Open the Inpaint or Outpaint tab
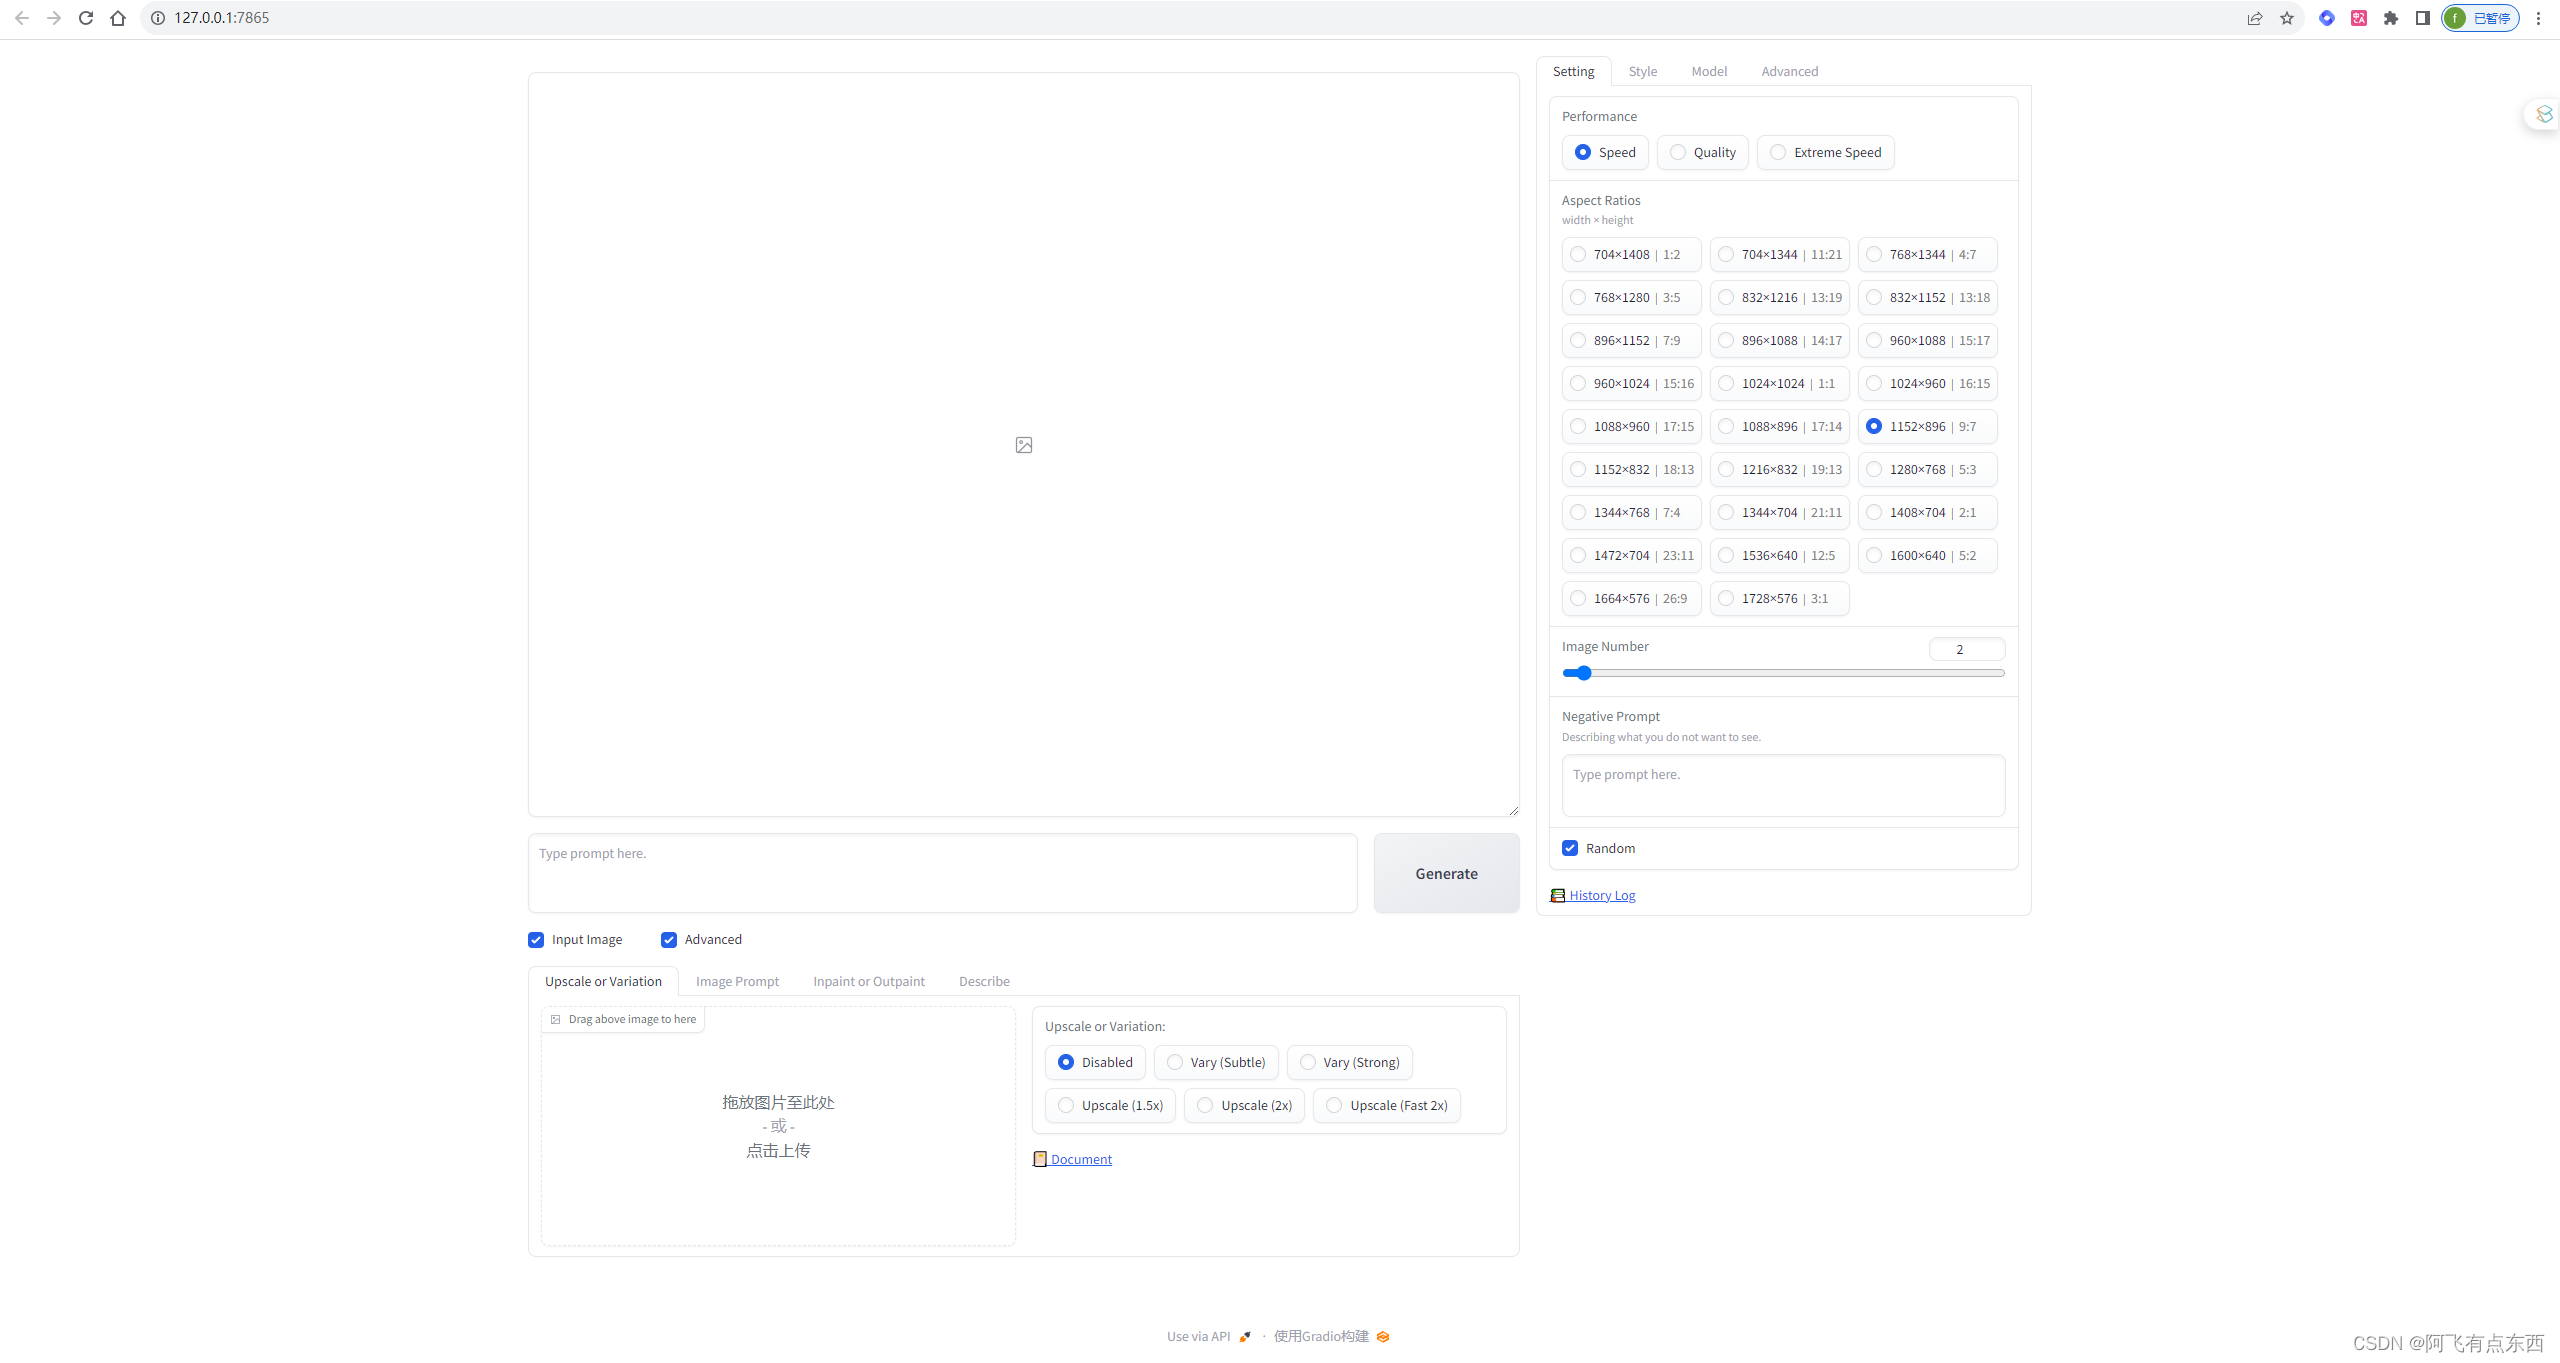Screen dimensions: 2560x1363 pos(868,981)
